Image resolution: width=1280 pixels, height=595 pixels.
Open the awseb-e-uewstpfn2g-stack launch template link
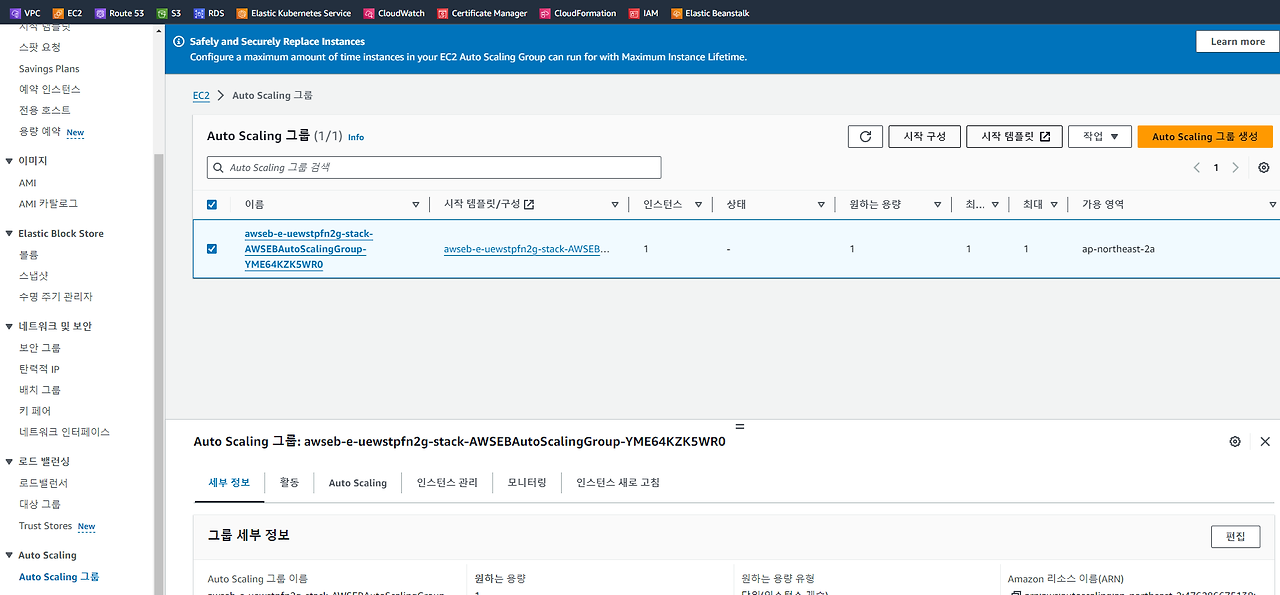tap(527, 249)
